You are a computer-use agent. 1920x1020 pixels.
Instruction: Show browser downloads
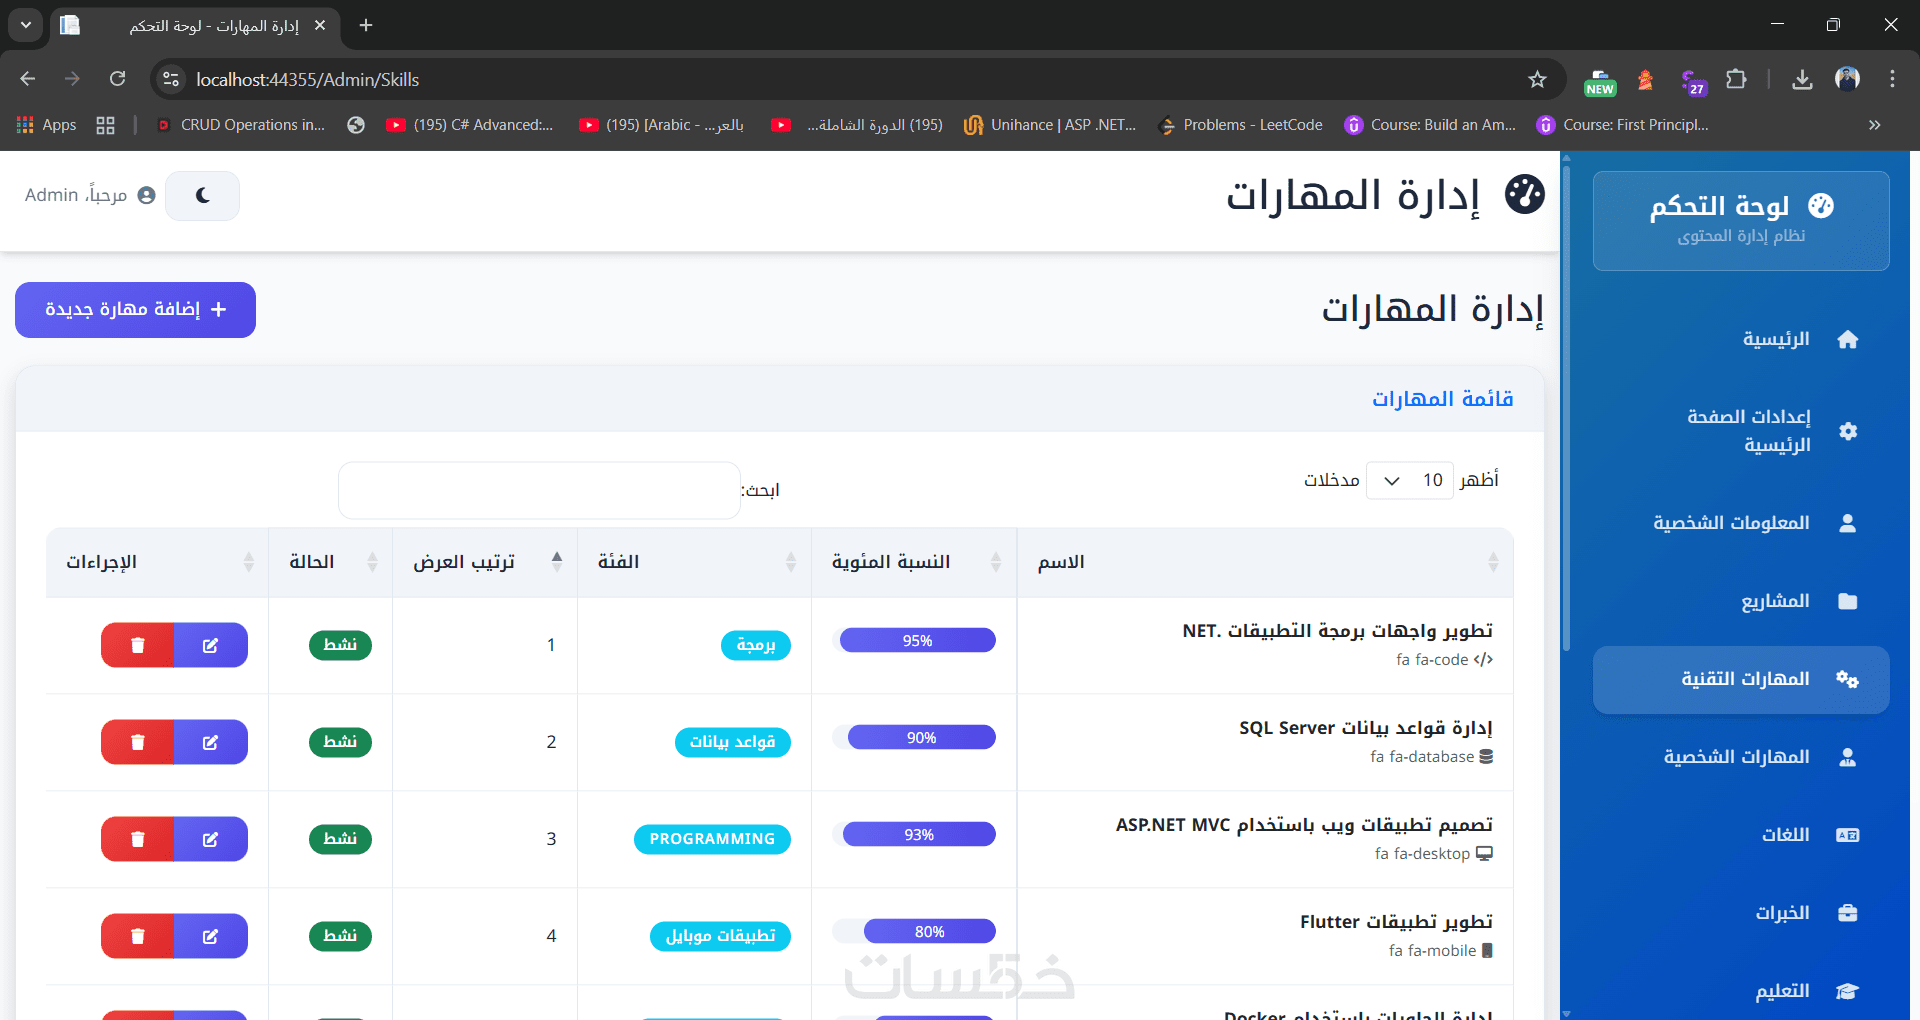pyautogui.click(x=1802, y=79)
